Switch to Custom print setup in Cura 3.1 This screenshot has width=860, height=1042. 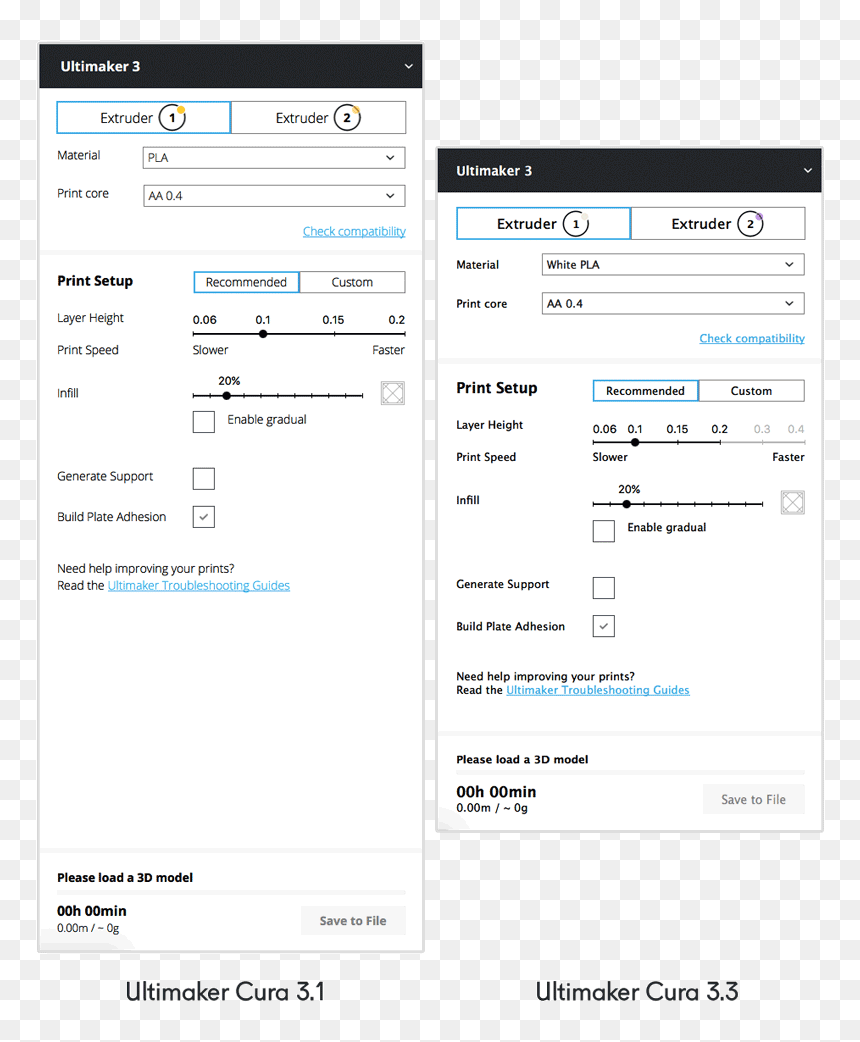point(352,282)
